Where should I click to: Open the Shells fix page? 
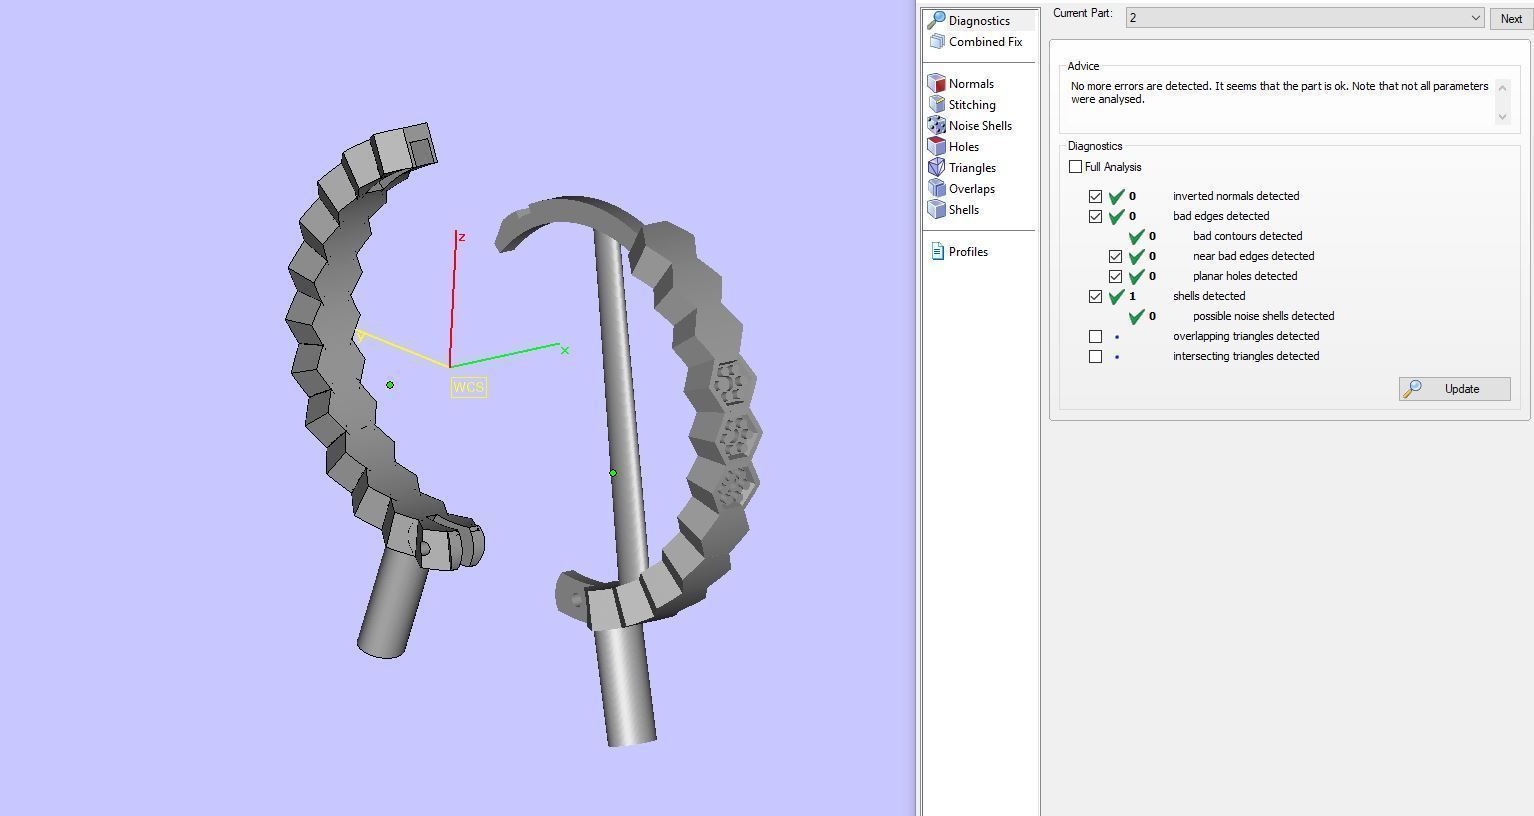point(953,210)
